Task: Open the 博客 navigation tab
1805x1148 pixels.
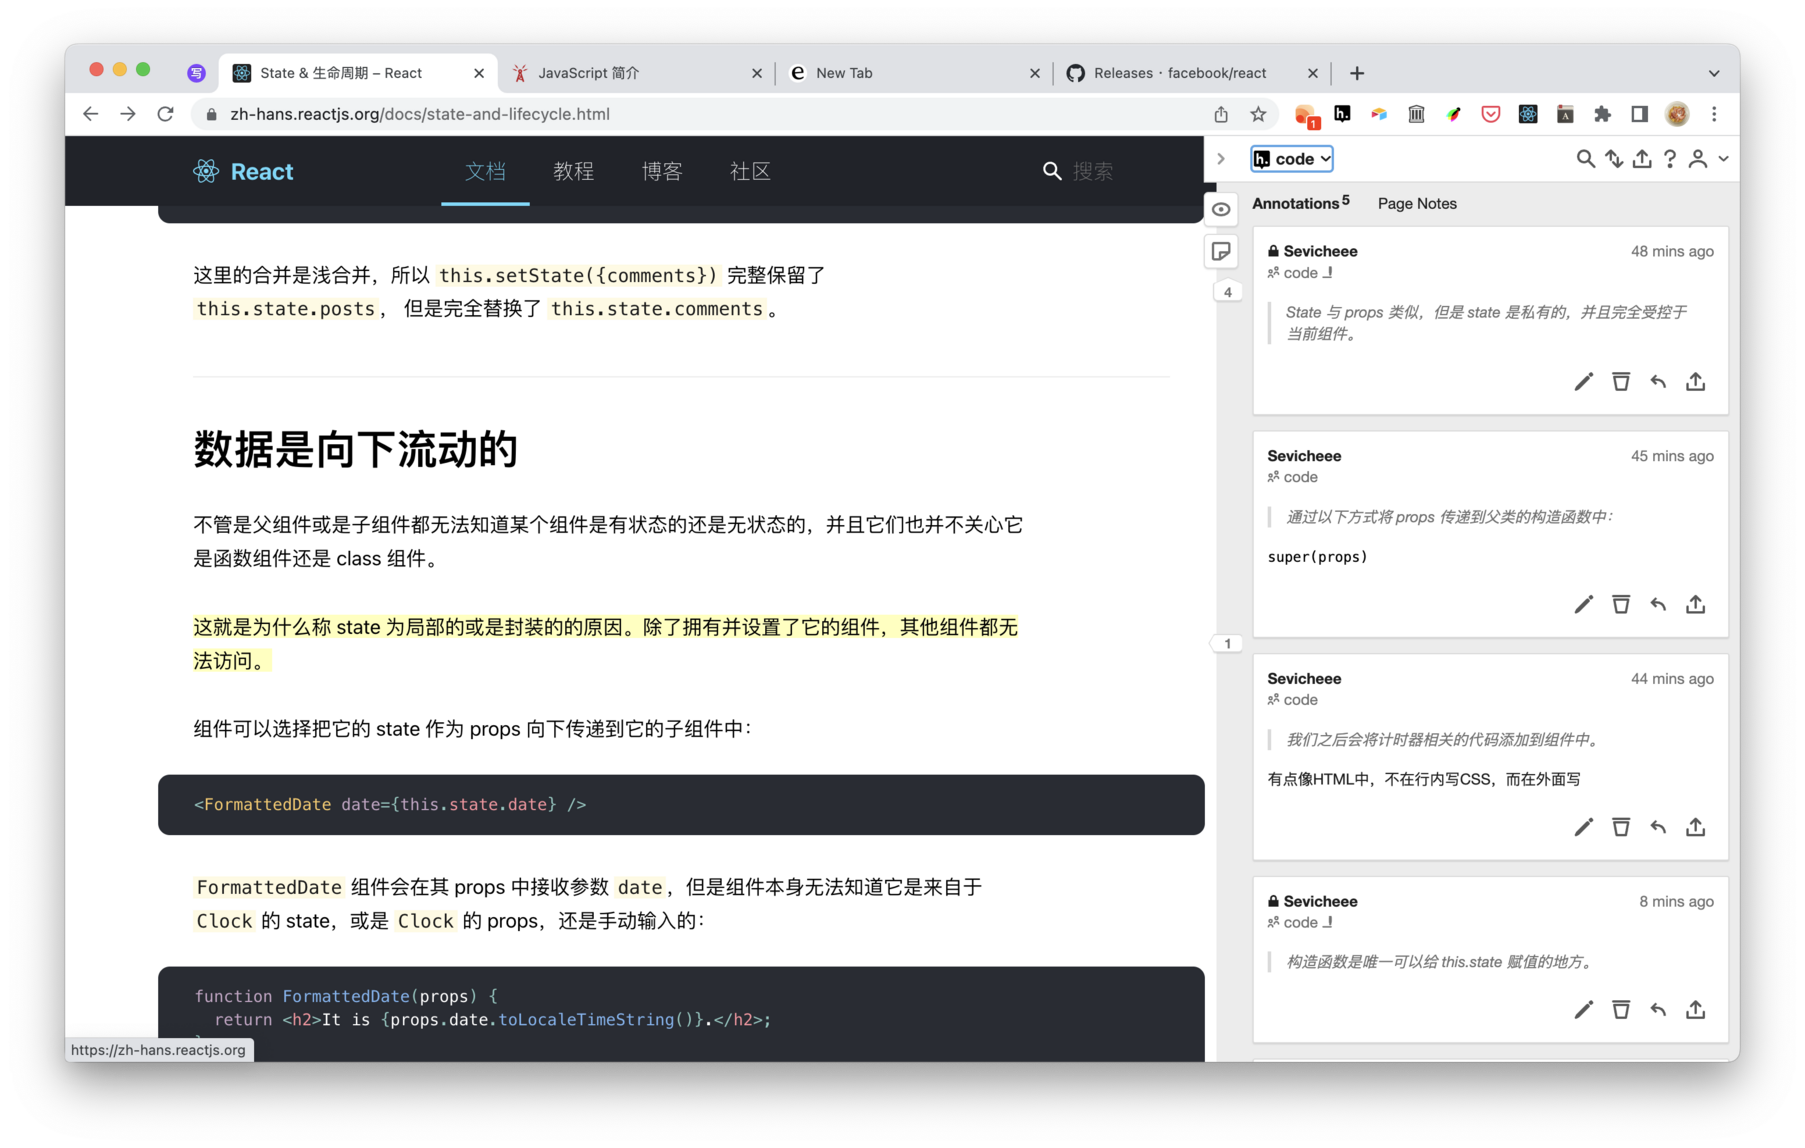Action: tap(662, 171)
